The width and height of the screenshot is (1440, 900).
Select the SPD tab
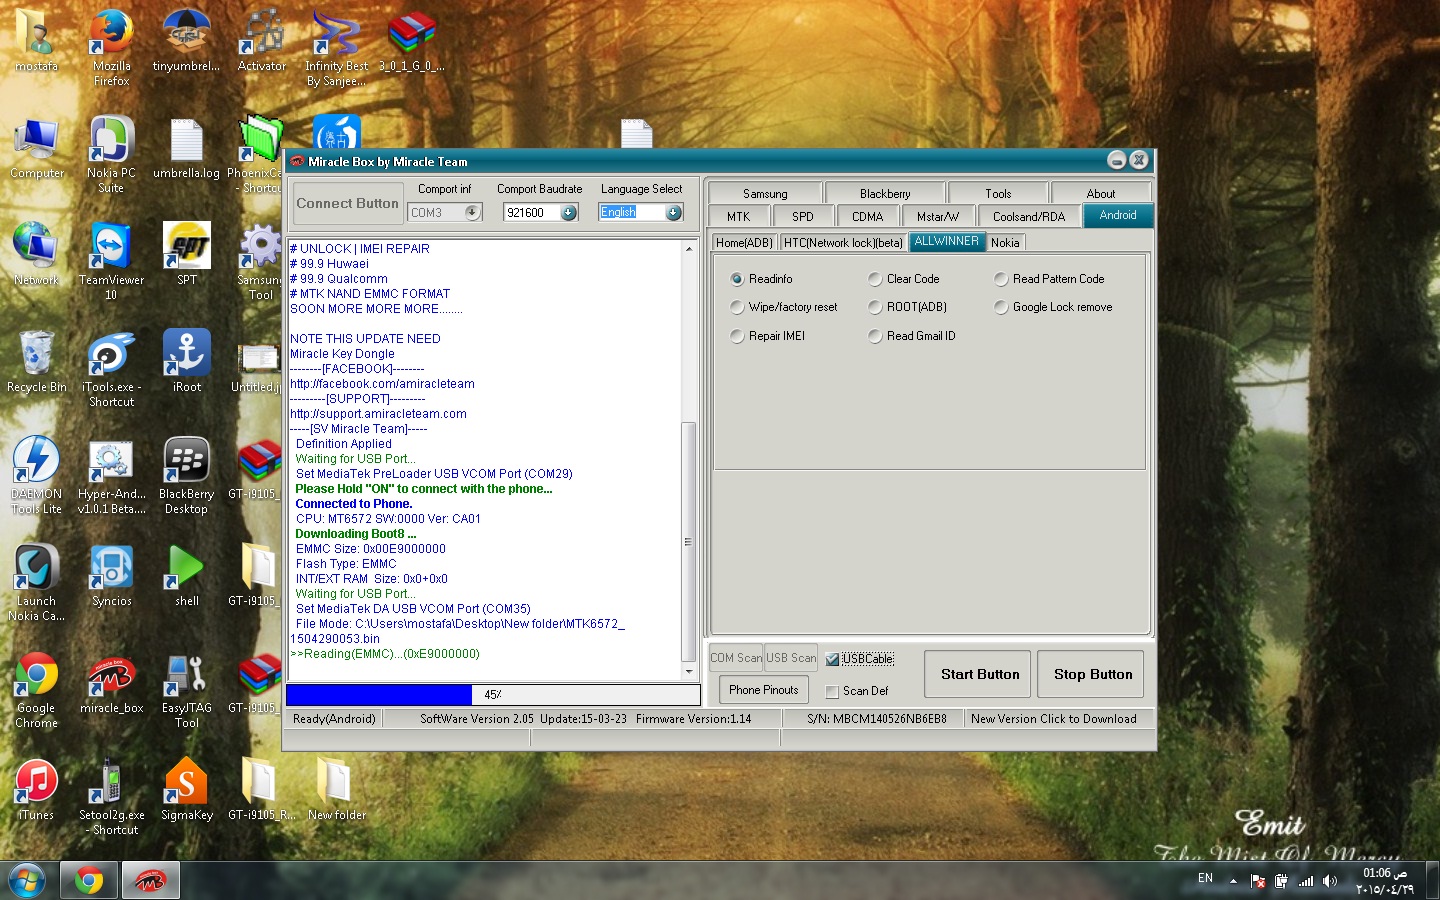(803, 216)
